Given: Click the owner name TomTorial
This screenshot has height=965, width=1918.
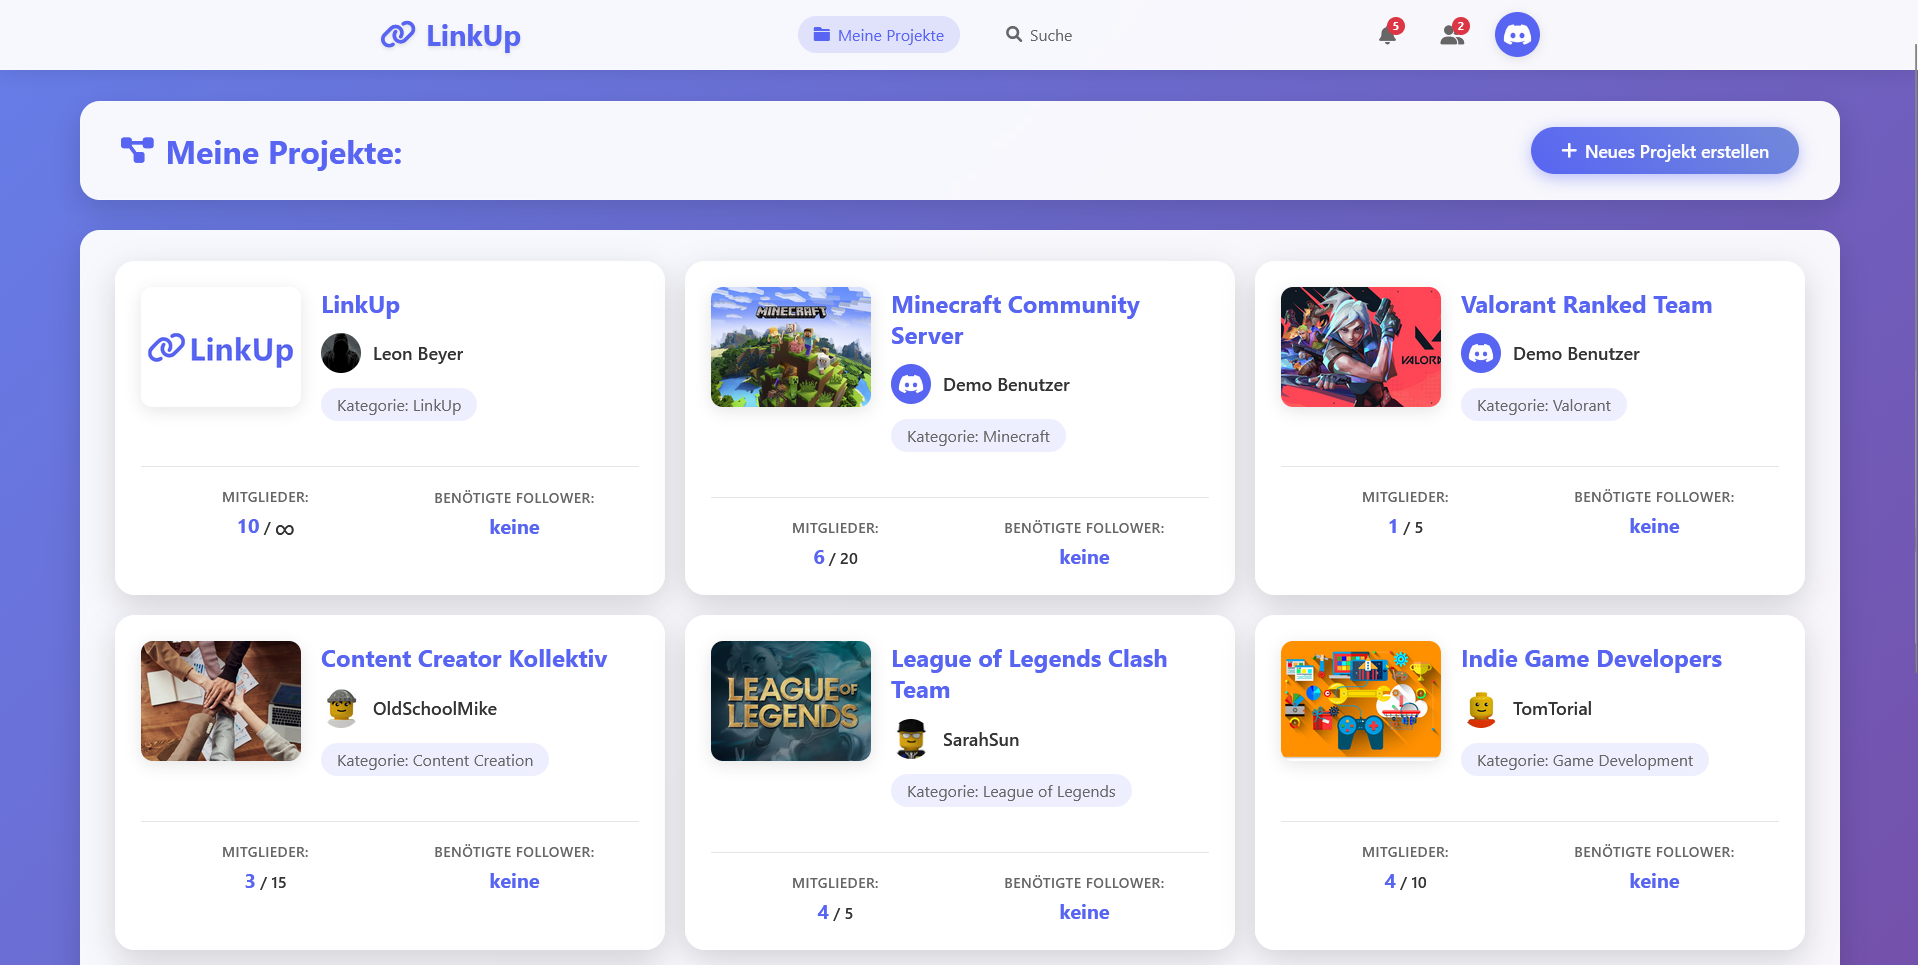Looking at the screenshot, I should coord(1552,709).
